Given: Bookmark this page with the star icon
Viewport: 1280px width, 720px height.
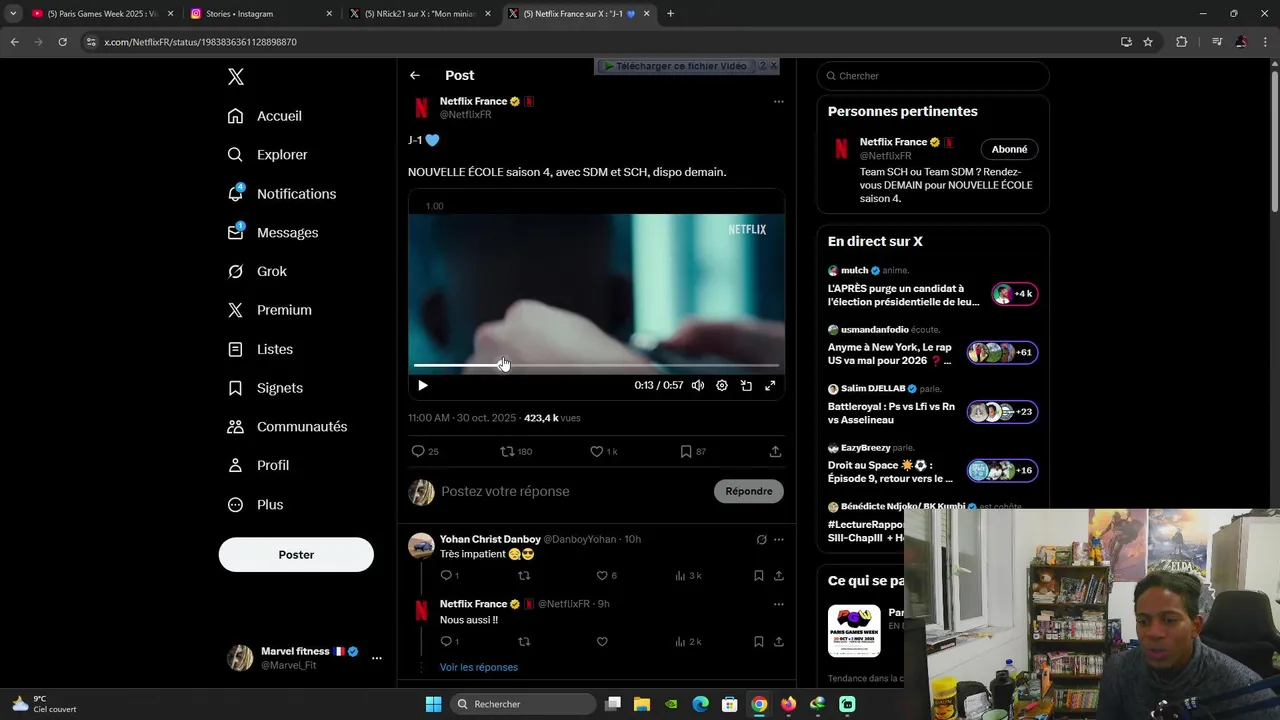Looking at the screenshot, I should click(x=1148, y=42).
